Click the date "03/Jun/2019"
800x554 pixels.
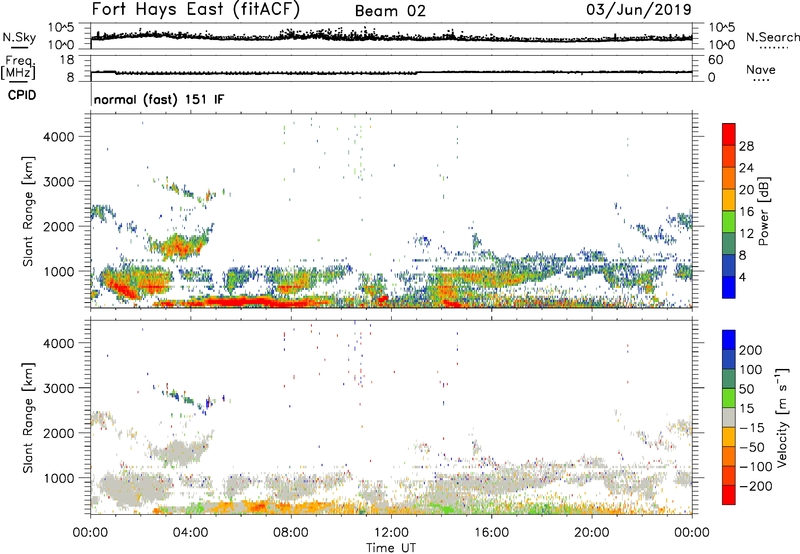point(638,10)
